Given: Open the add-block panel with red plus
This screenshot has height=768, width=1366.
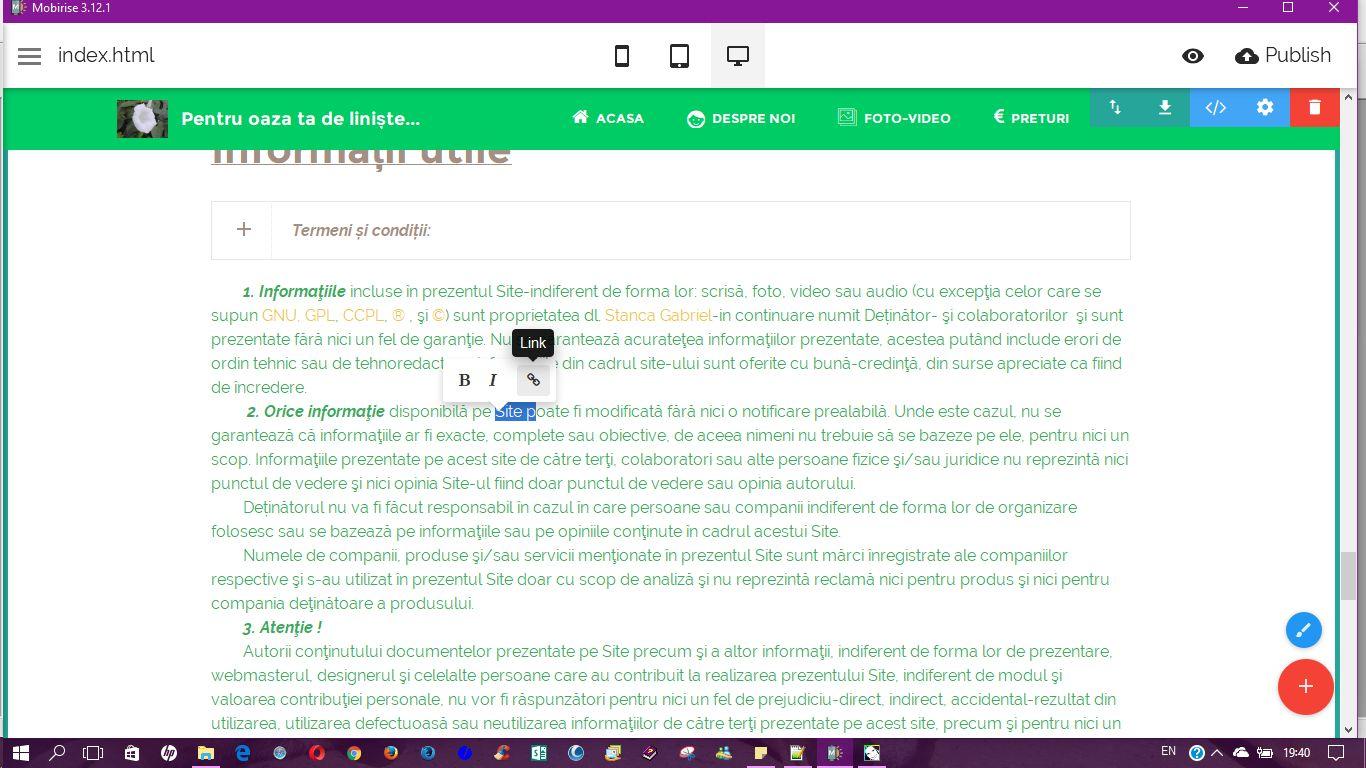Looking at the screenshot, I should [x=1305, y=687].
